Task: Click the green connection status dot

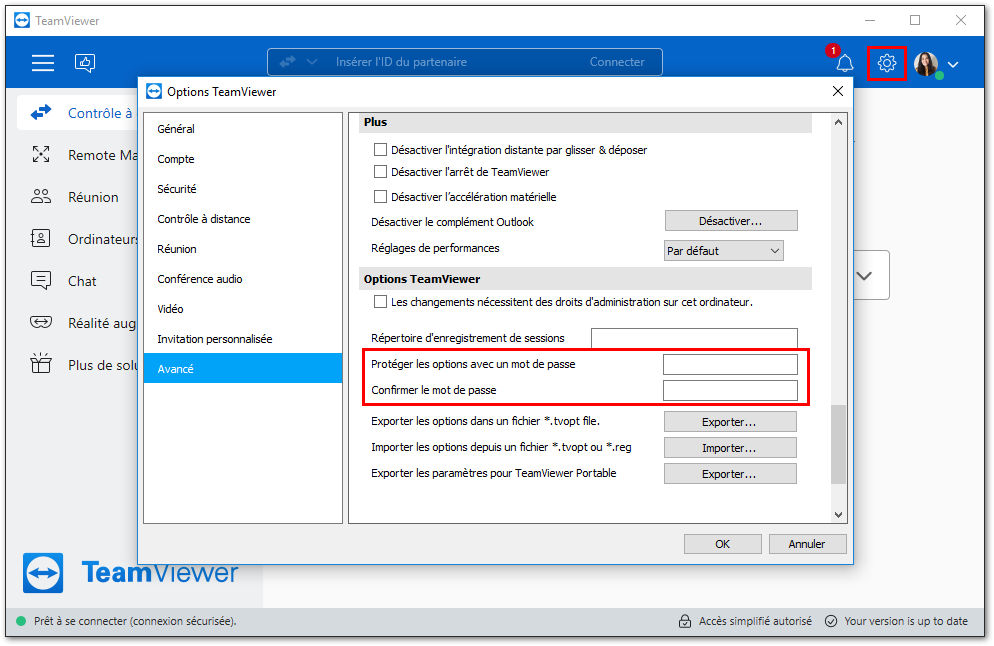Action: (21, 621)
